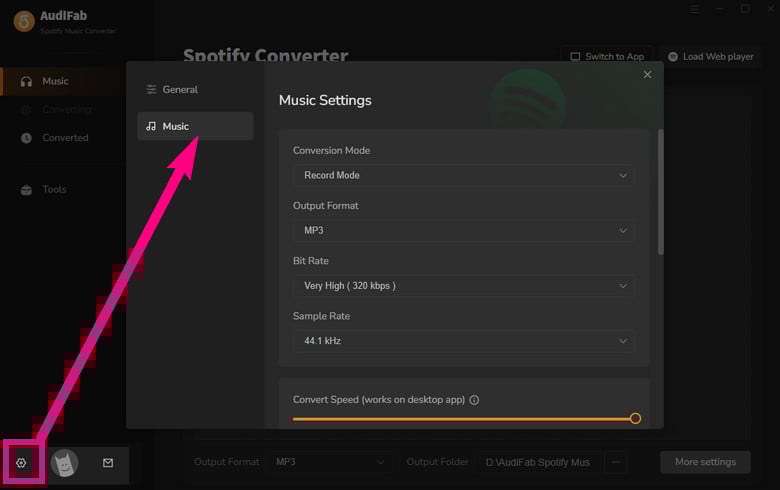
Task: Click the Switch to App button
Action: click(x=607, y=57)
